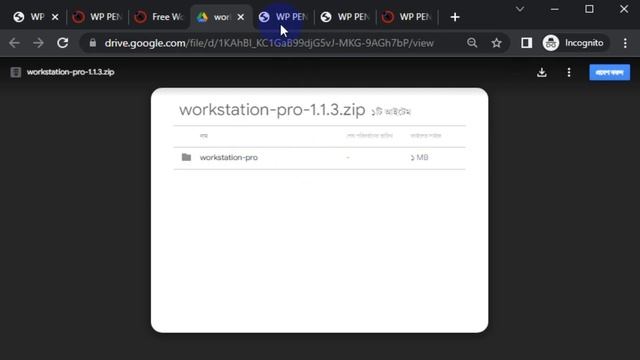The width and height of the screenshot is (640, 360).
Task: Click the file size column header
Action: [x=426, y=136]
